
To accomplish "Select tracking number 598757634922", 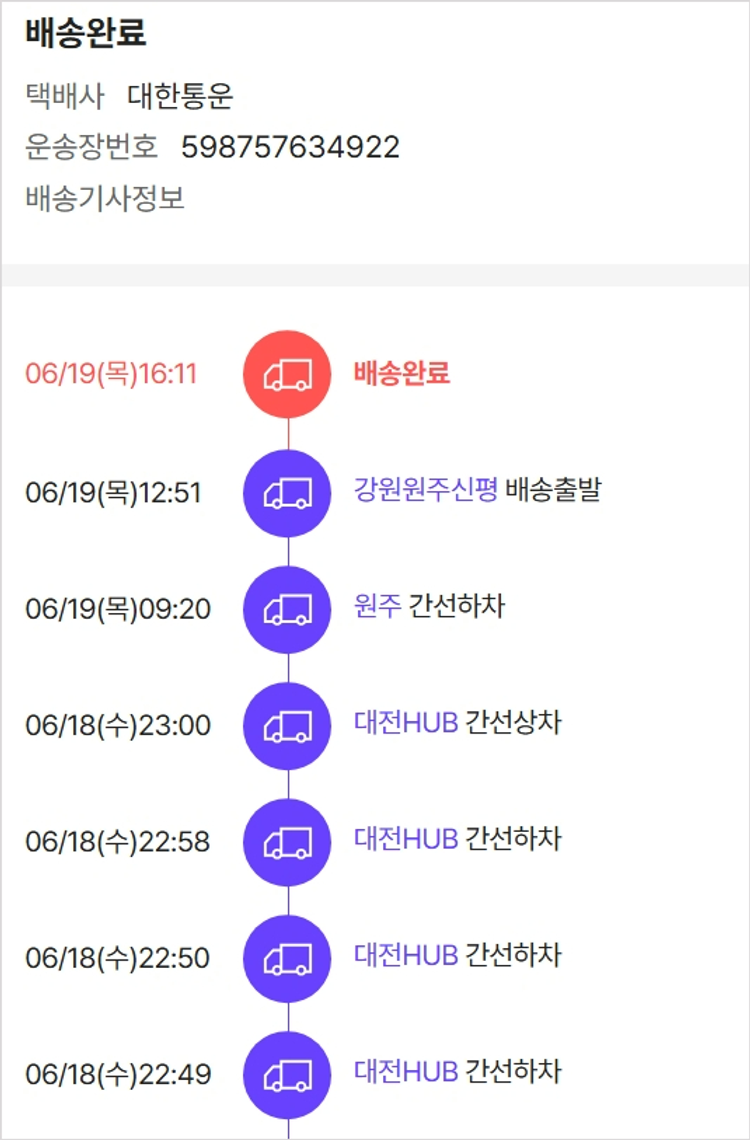I will (x=290, y=148).
